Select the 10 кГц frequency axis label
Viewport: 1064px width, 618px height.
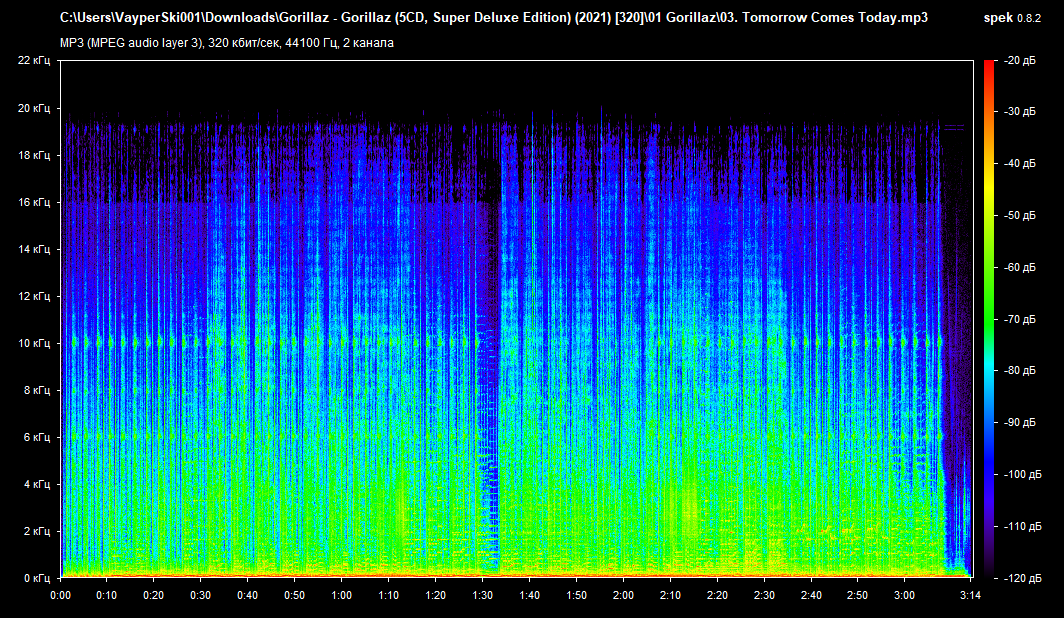(33, 343)
